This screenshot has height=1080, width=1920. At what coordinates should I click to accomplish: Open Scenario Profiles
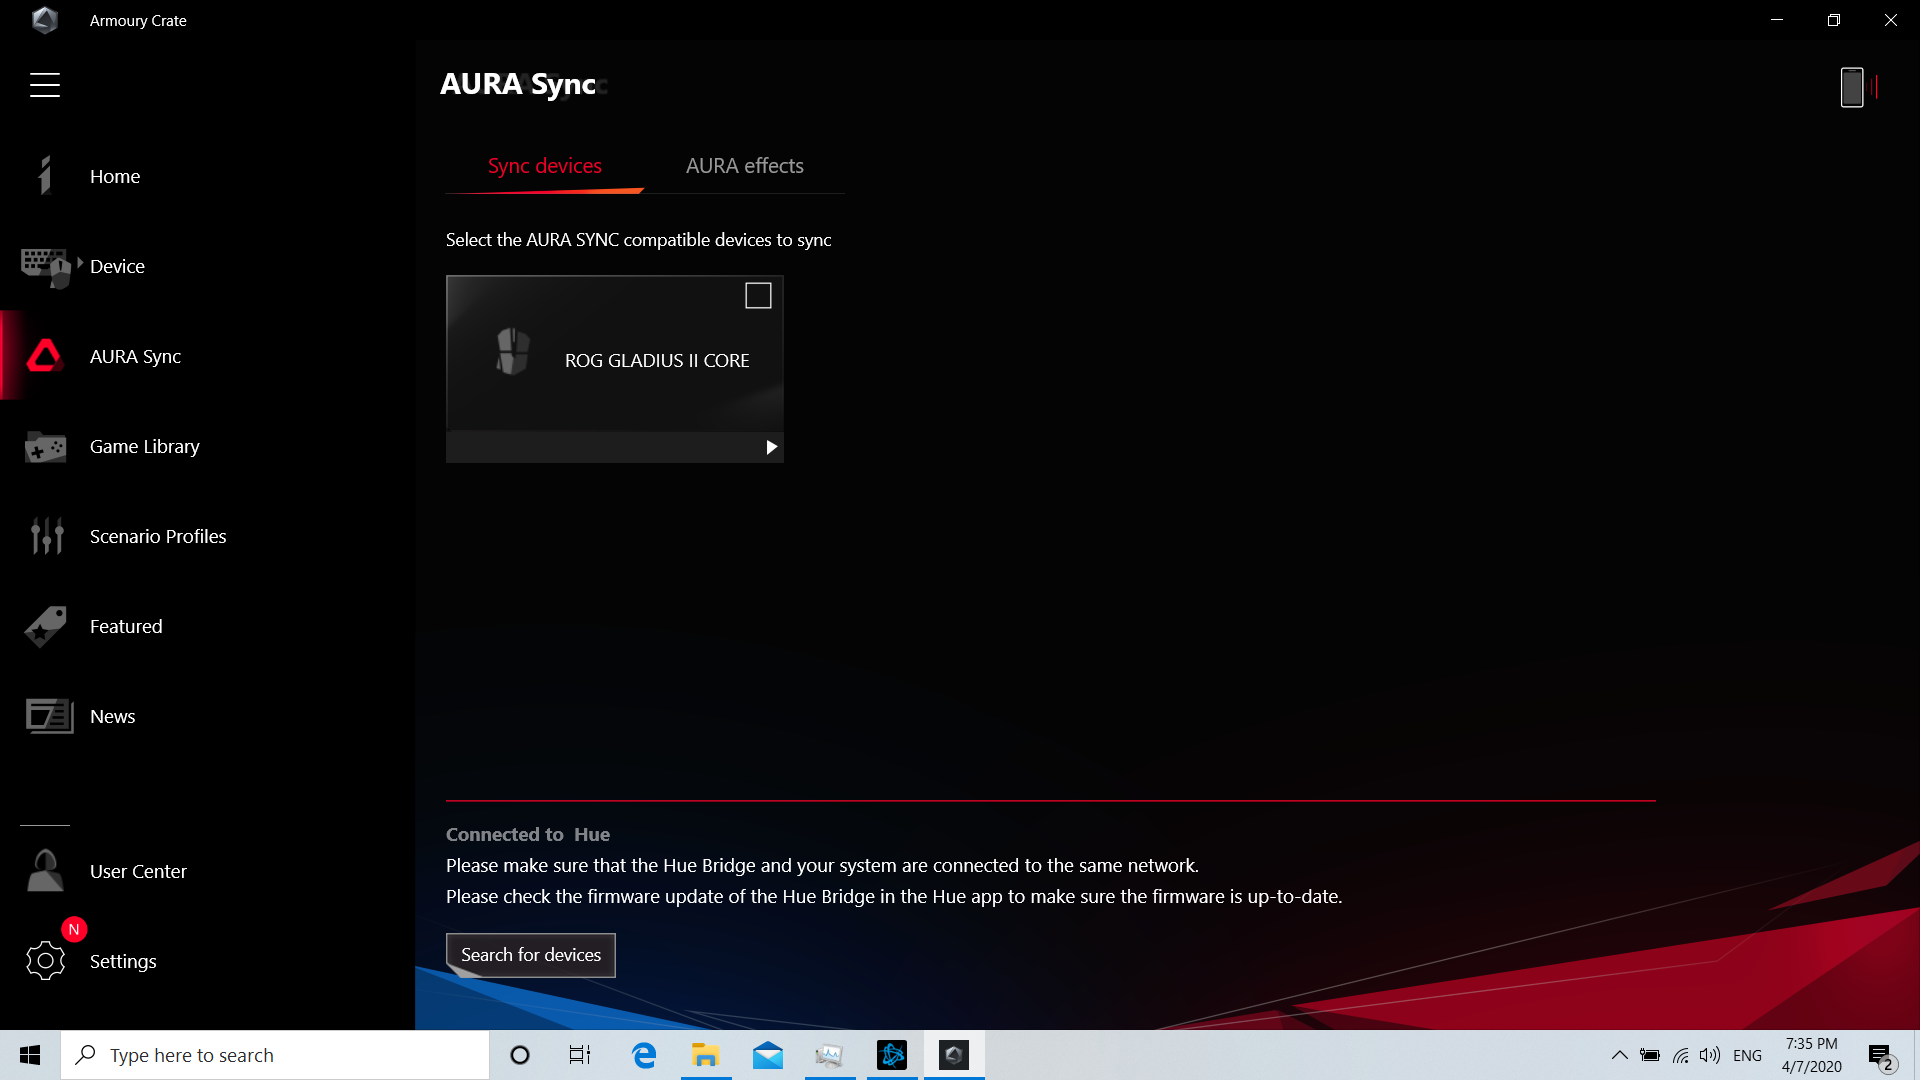pyautogui.click(x=158, y=536)
